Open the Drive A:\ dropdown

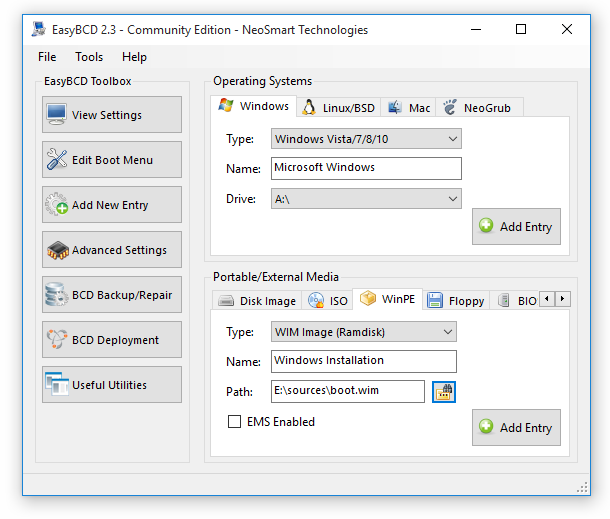(366, 199)
